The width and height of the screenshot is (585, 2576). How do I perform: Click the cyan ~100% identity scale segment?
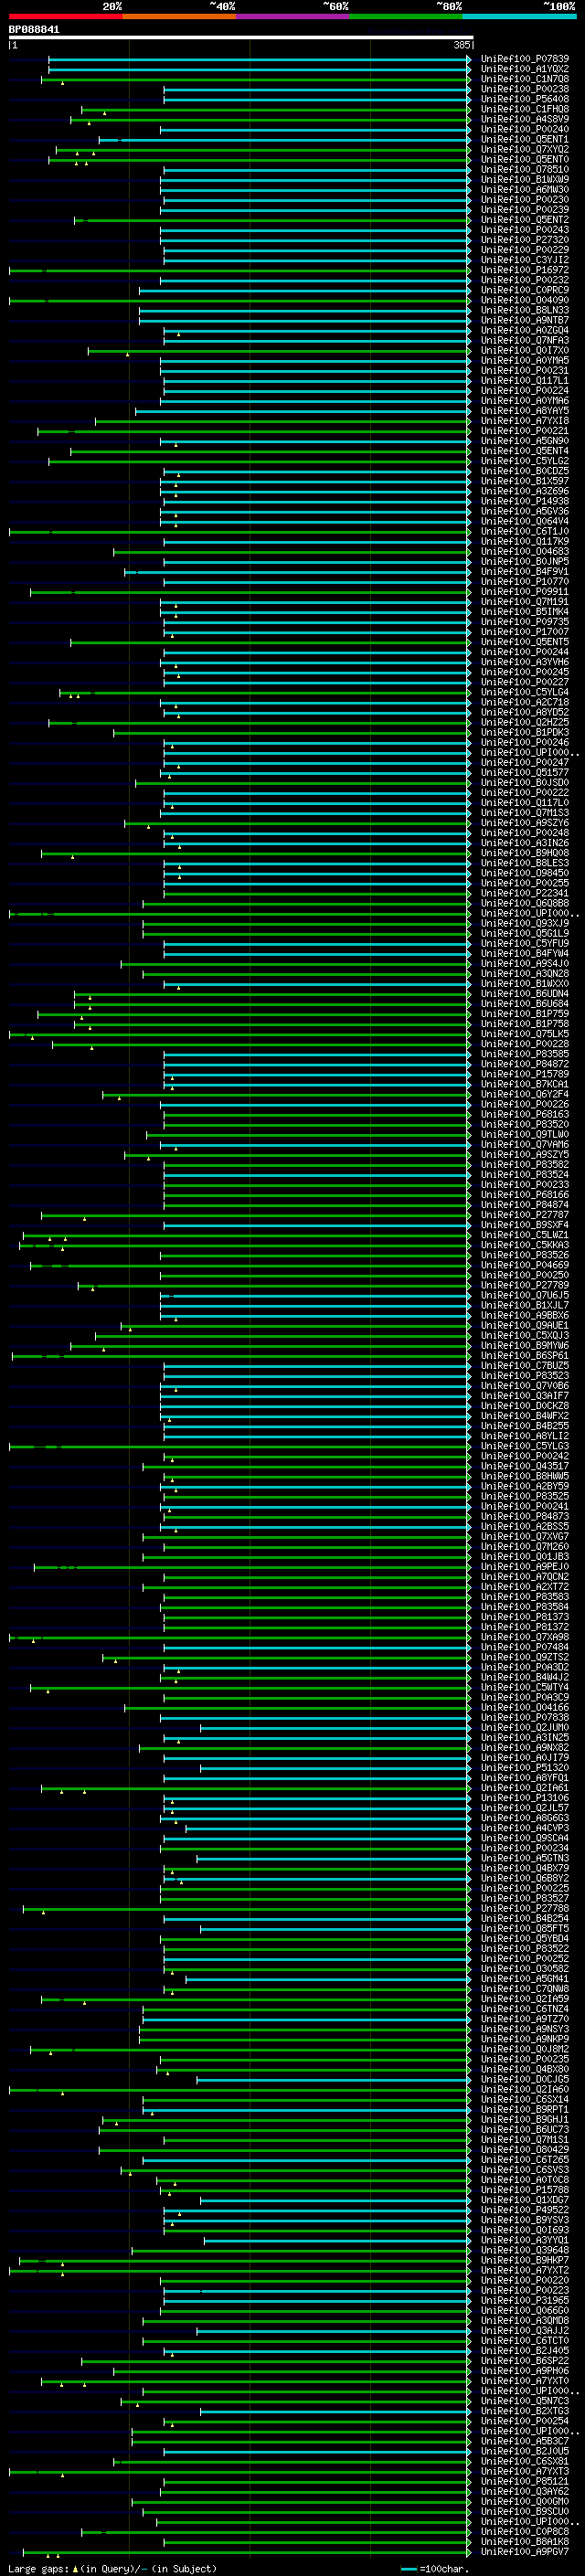(519, 16)
